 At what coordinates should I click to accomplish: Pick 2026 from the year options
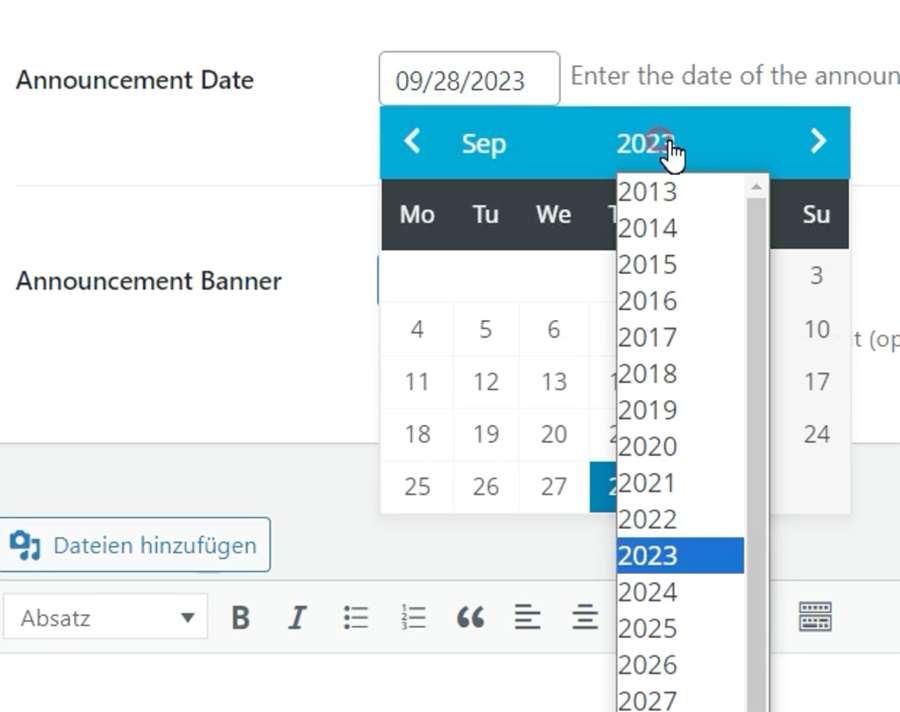pyautogui.click(x=648, y=665)
